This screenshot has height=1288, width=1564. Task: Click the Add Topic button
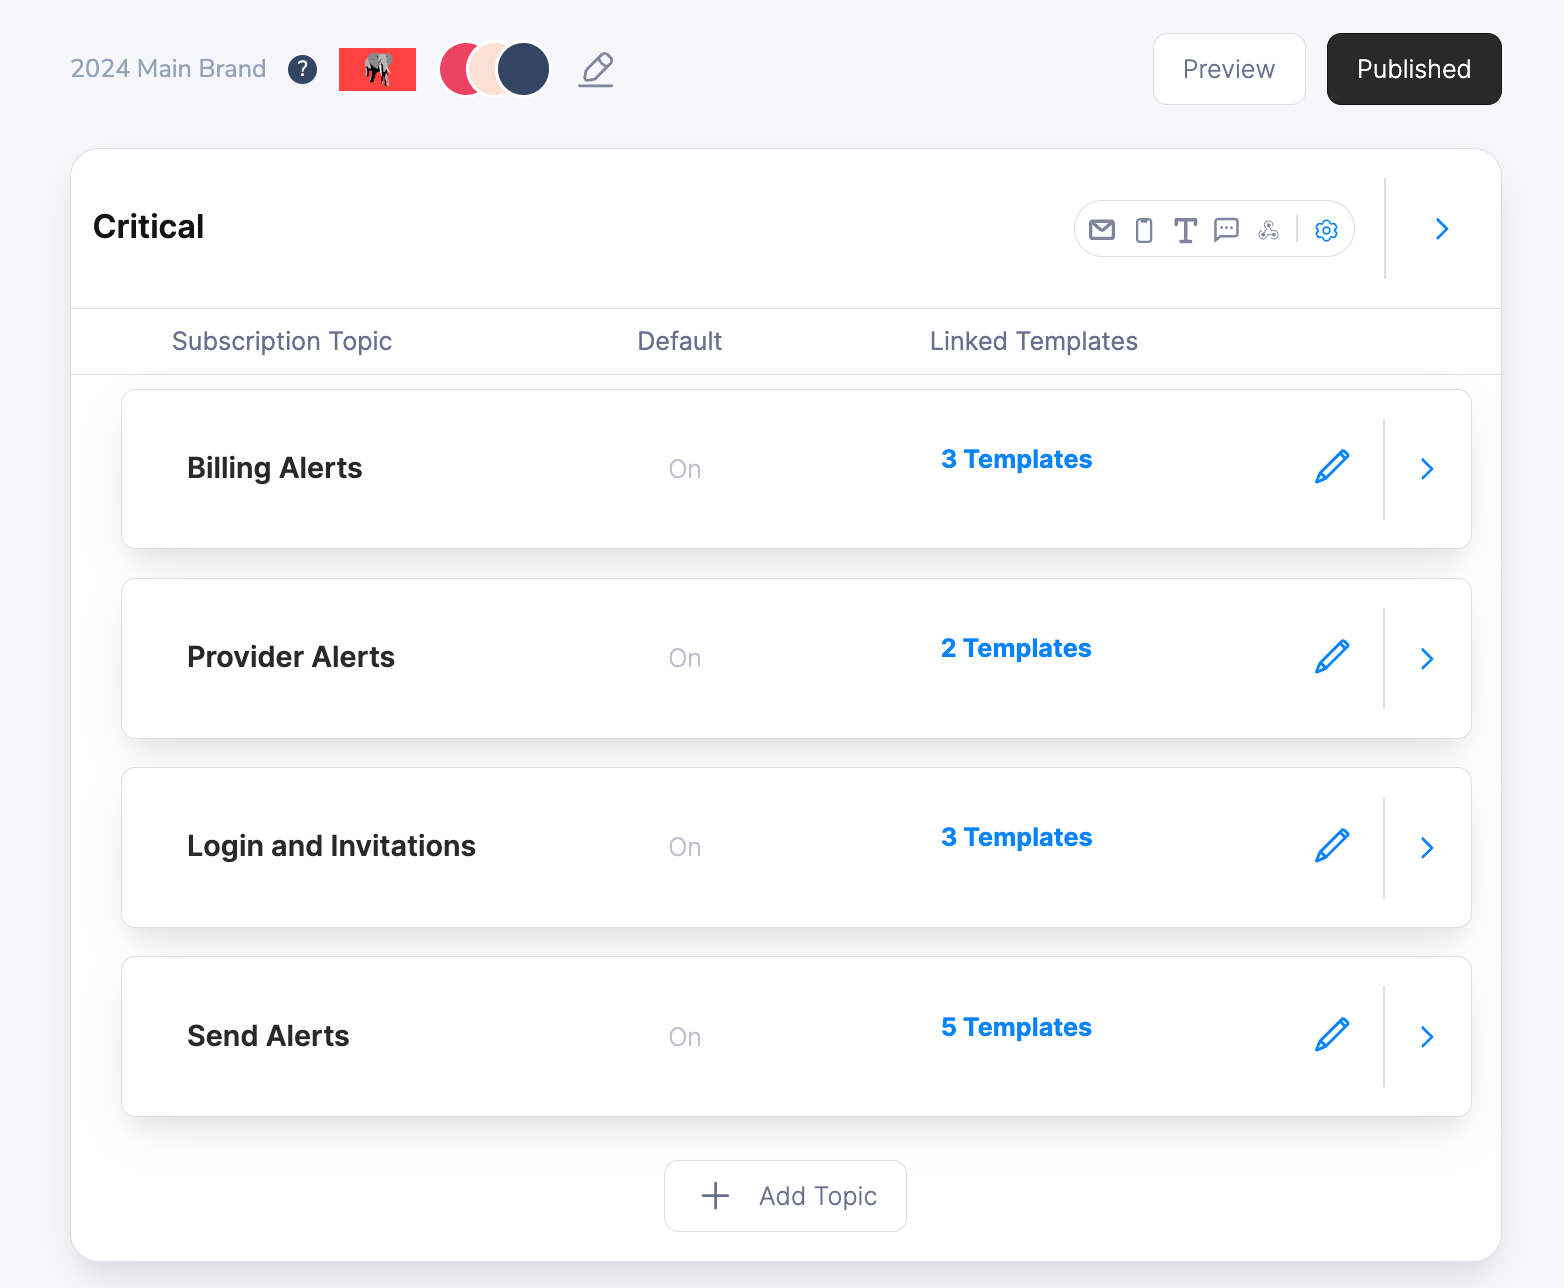pyautogui.click(x=785, y=1196)
